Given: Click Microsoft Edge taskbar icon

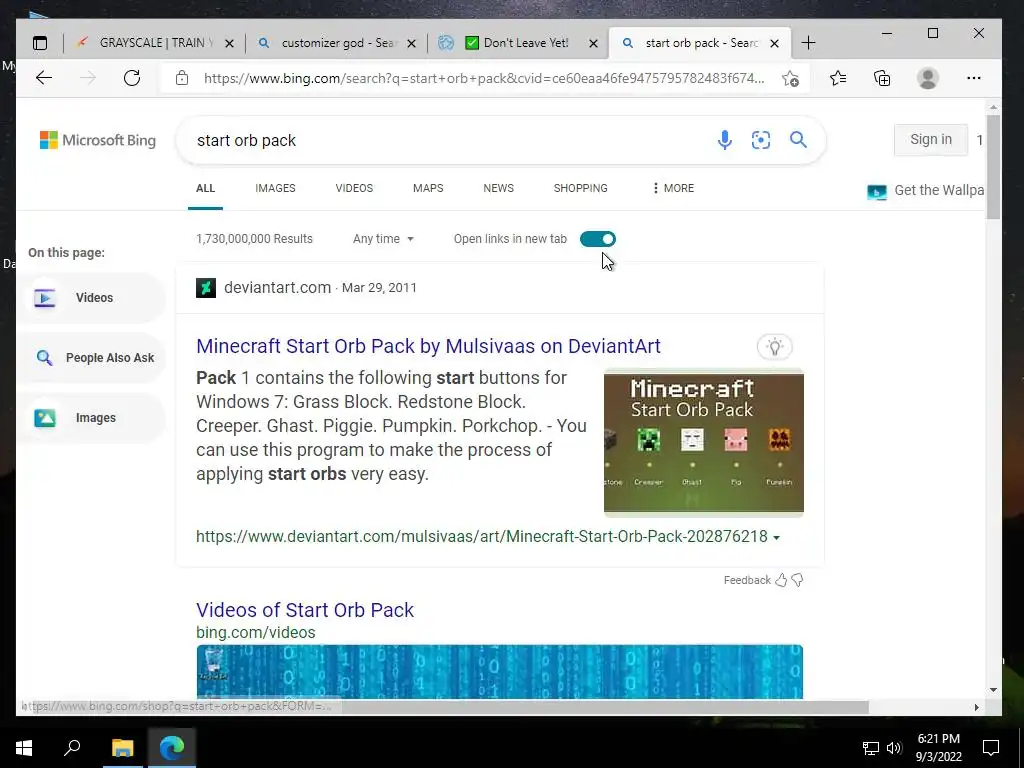Looking at the screenshot, I should pos(172,748).
